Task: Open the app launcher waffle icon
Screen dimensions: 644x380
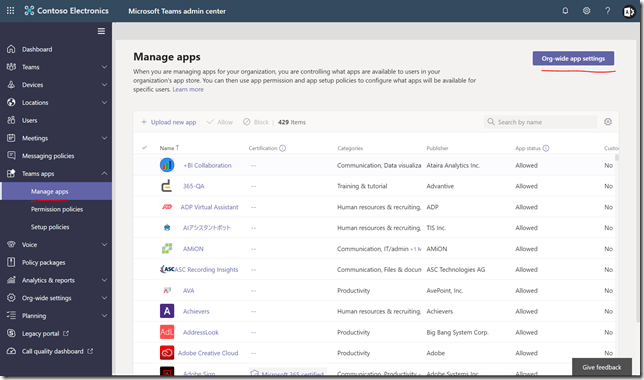Action: 10,11
